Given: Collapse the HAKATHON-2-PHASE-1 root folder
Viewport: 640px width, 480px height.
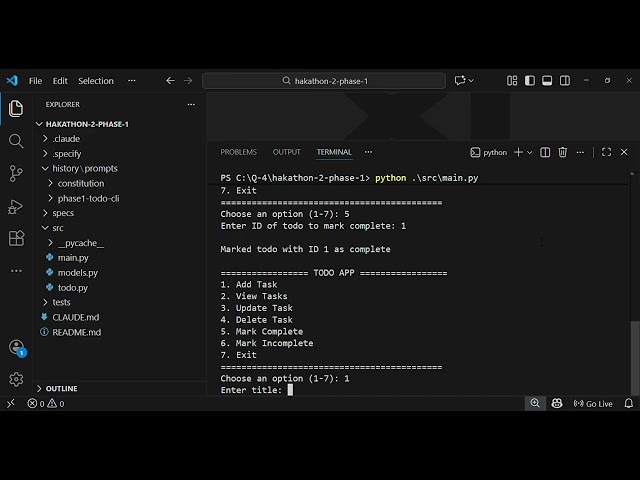Looking at the screenshot, I should [x=82, y=124].
